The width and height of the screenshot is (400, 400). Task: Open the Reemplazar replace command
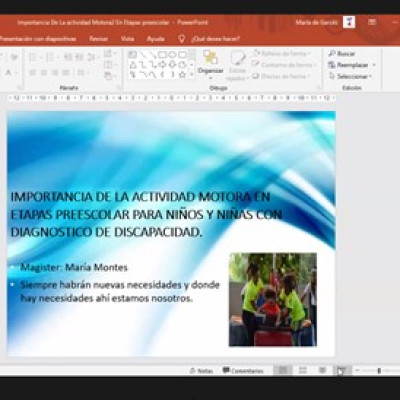[349, 65]
